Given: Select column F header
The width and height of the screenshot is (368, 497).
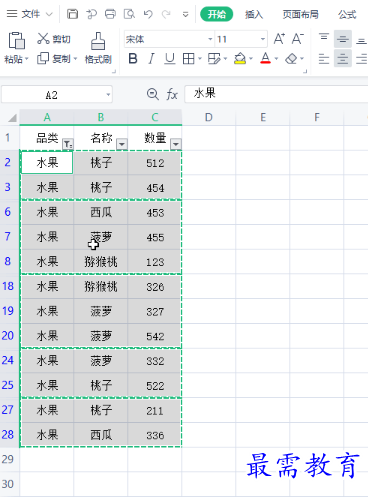Looking at the screenshot, I should pyautogui.click(x=317, y=117).
